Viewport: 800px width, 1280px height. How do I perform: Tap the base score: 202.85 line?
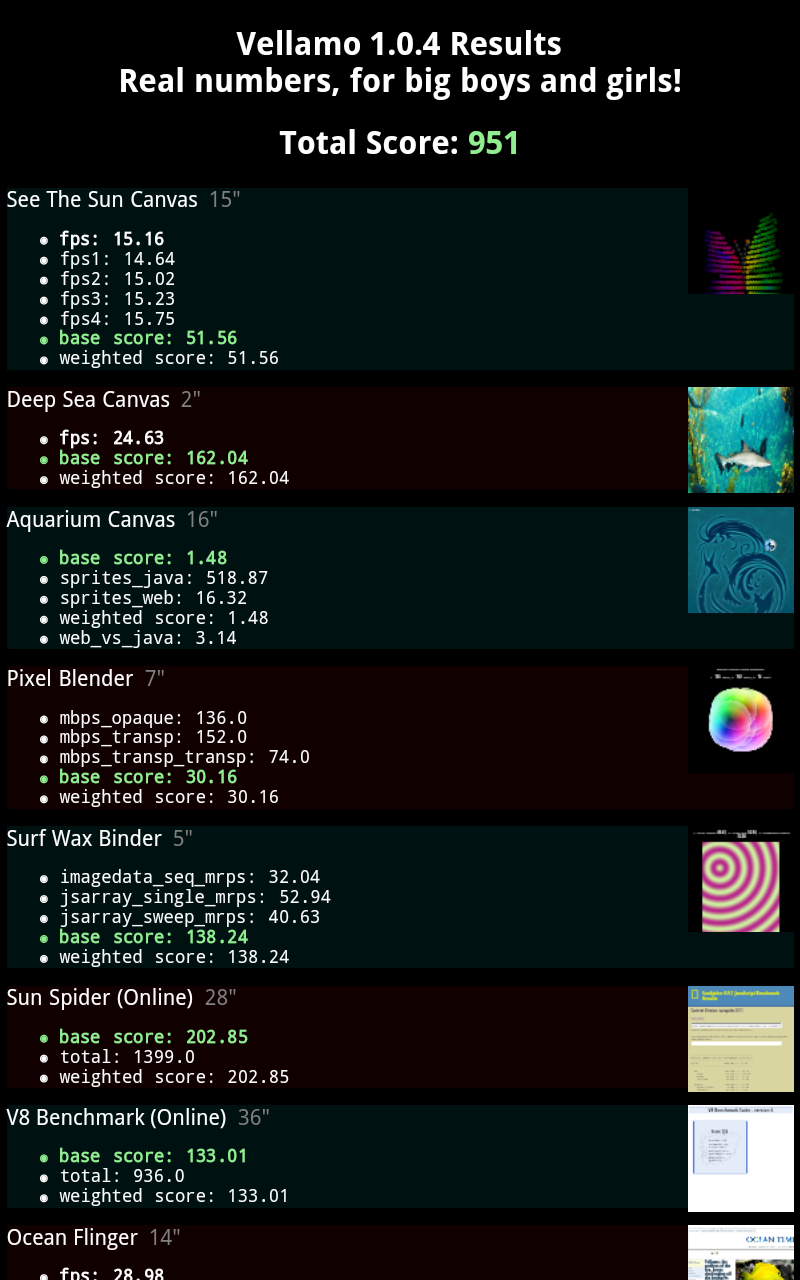click(154, 1037)
